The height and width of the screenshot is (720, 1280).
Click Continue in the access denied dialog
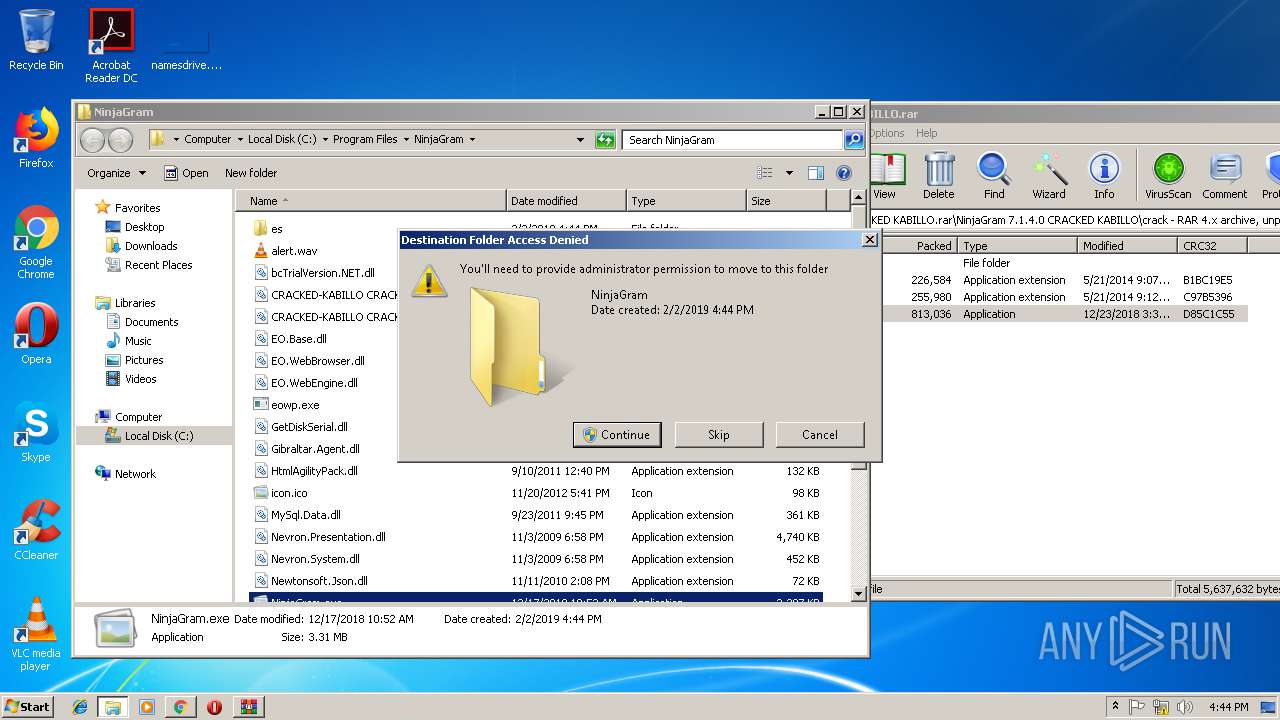pyautogui.click(x=617, y=434)
